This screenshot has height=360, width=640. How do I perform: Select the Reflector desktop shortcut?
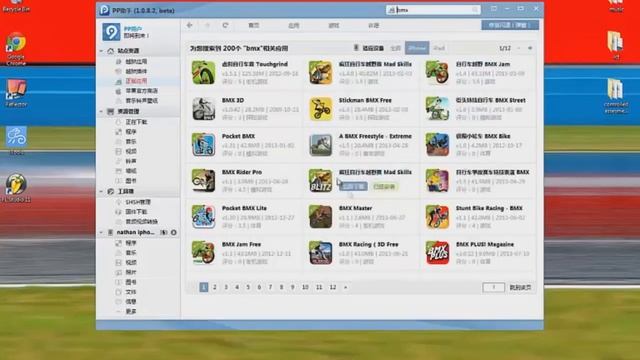click(x=16, y=93)
